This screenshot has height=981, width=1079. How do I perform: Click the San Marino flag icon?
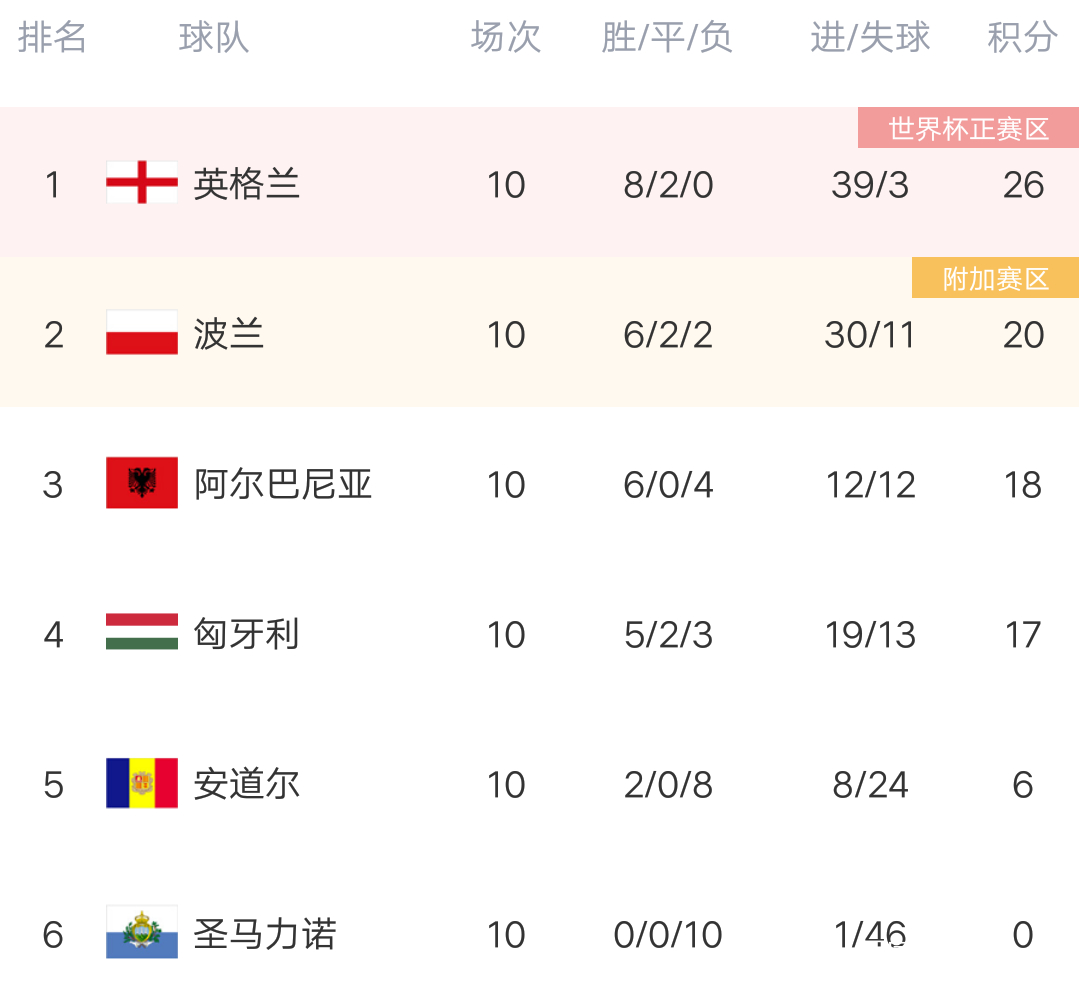point(142,934)
